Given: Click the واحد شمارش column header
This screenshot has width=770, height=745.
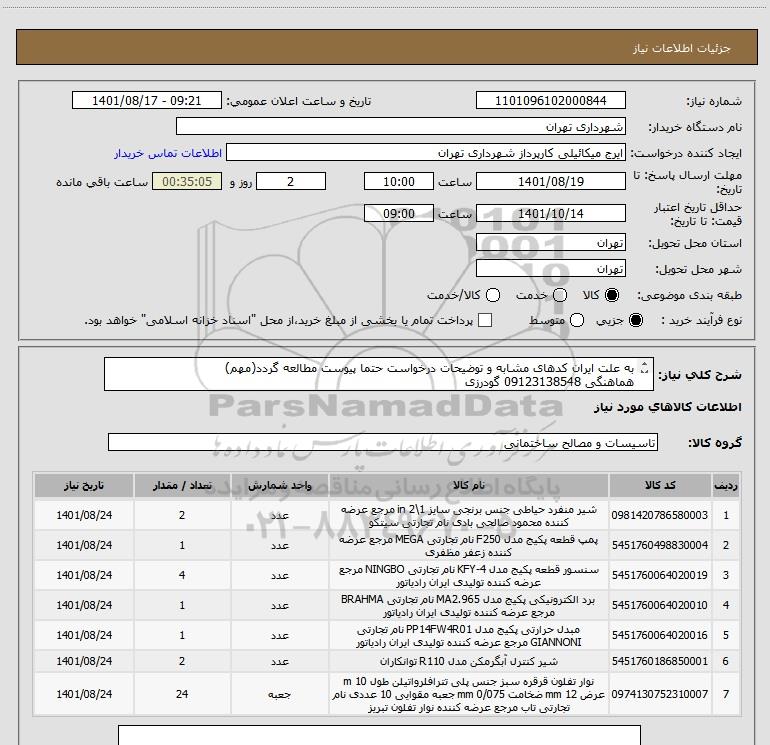Looking at the screenshot, I should [279, 485].
